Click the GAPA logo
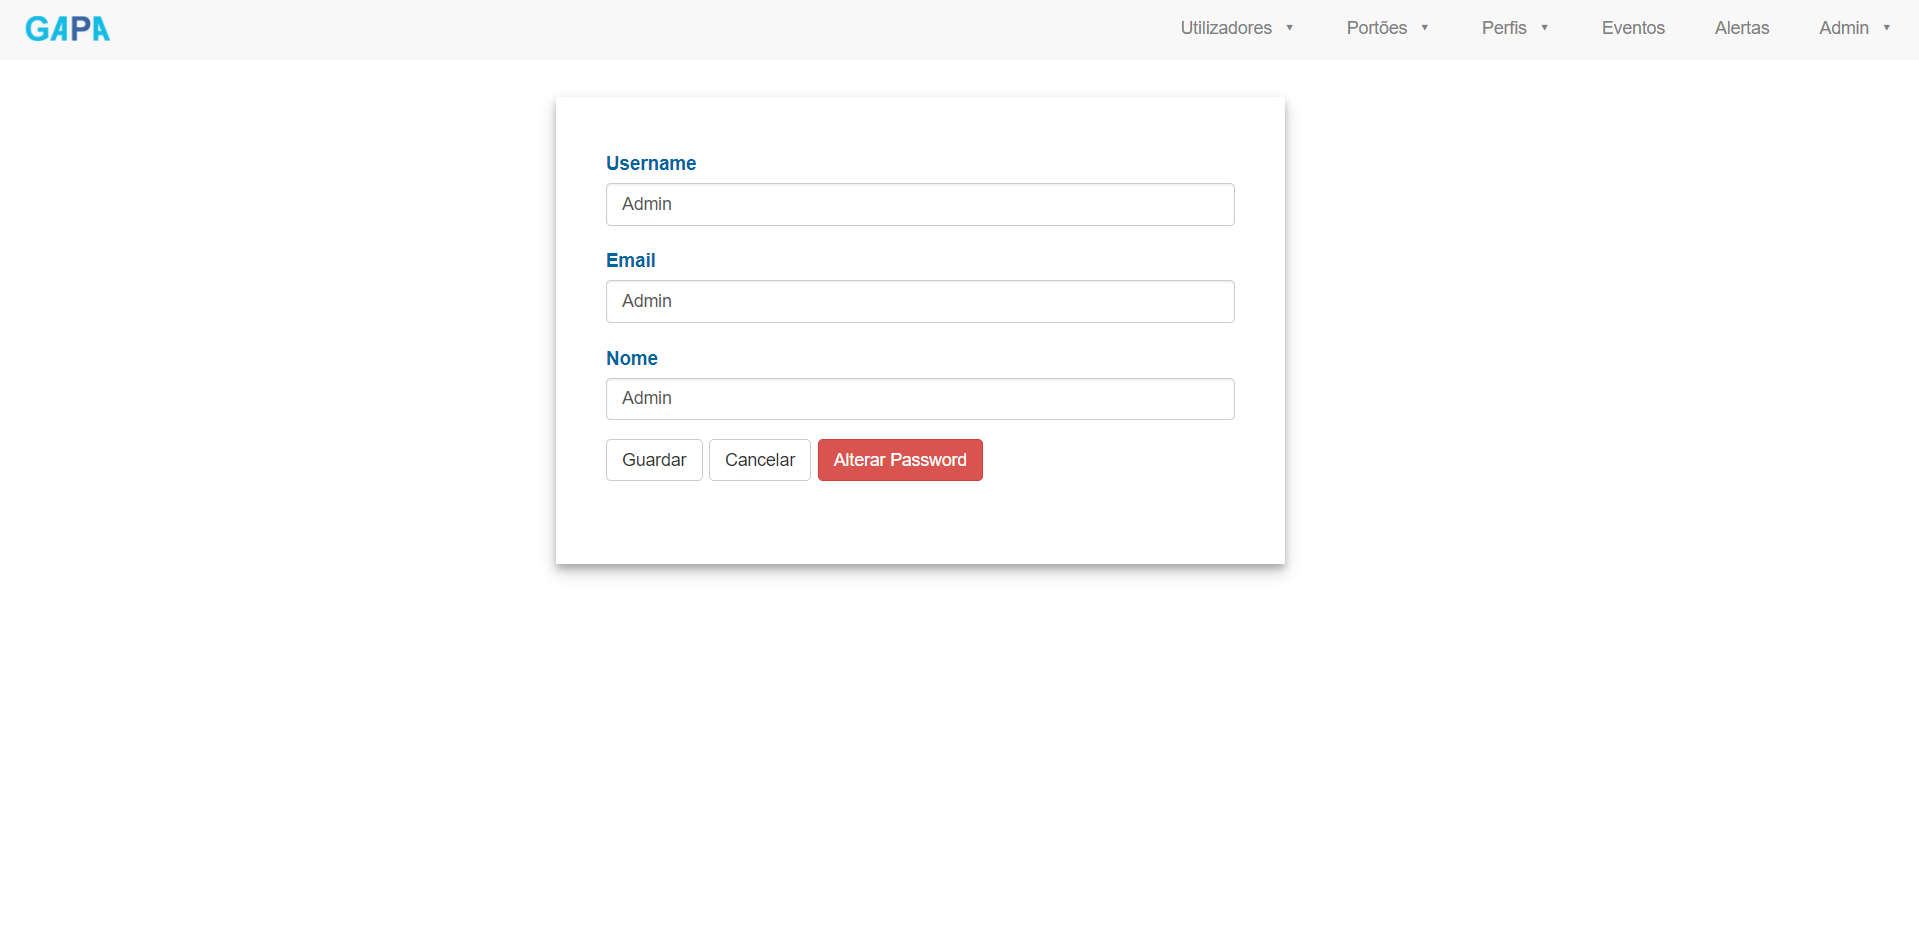Image resolution: width=1919 pixels, height=943 pixels. (68, 29)
